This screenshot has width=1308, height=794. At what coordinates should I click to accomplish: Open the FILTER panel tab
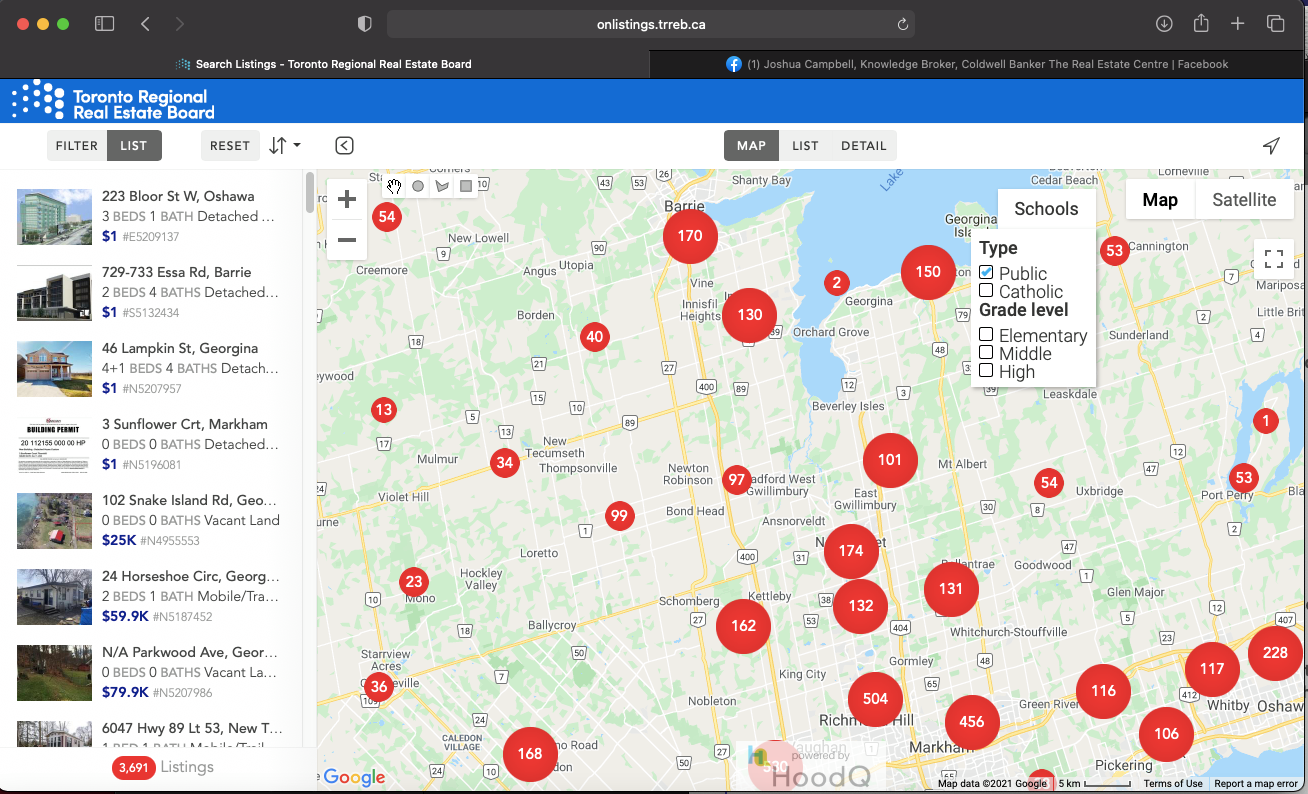tap(77, 146)
